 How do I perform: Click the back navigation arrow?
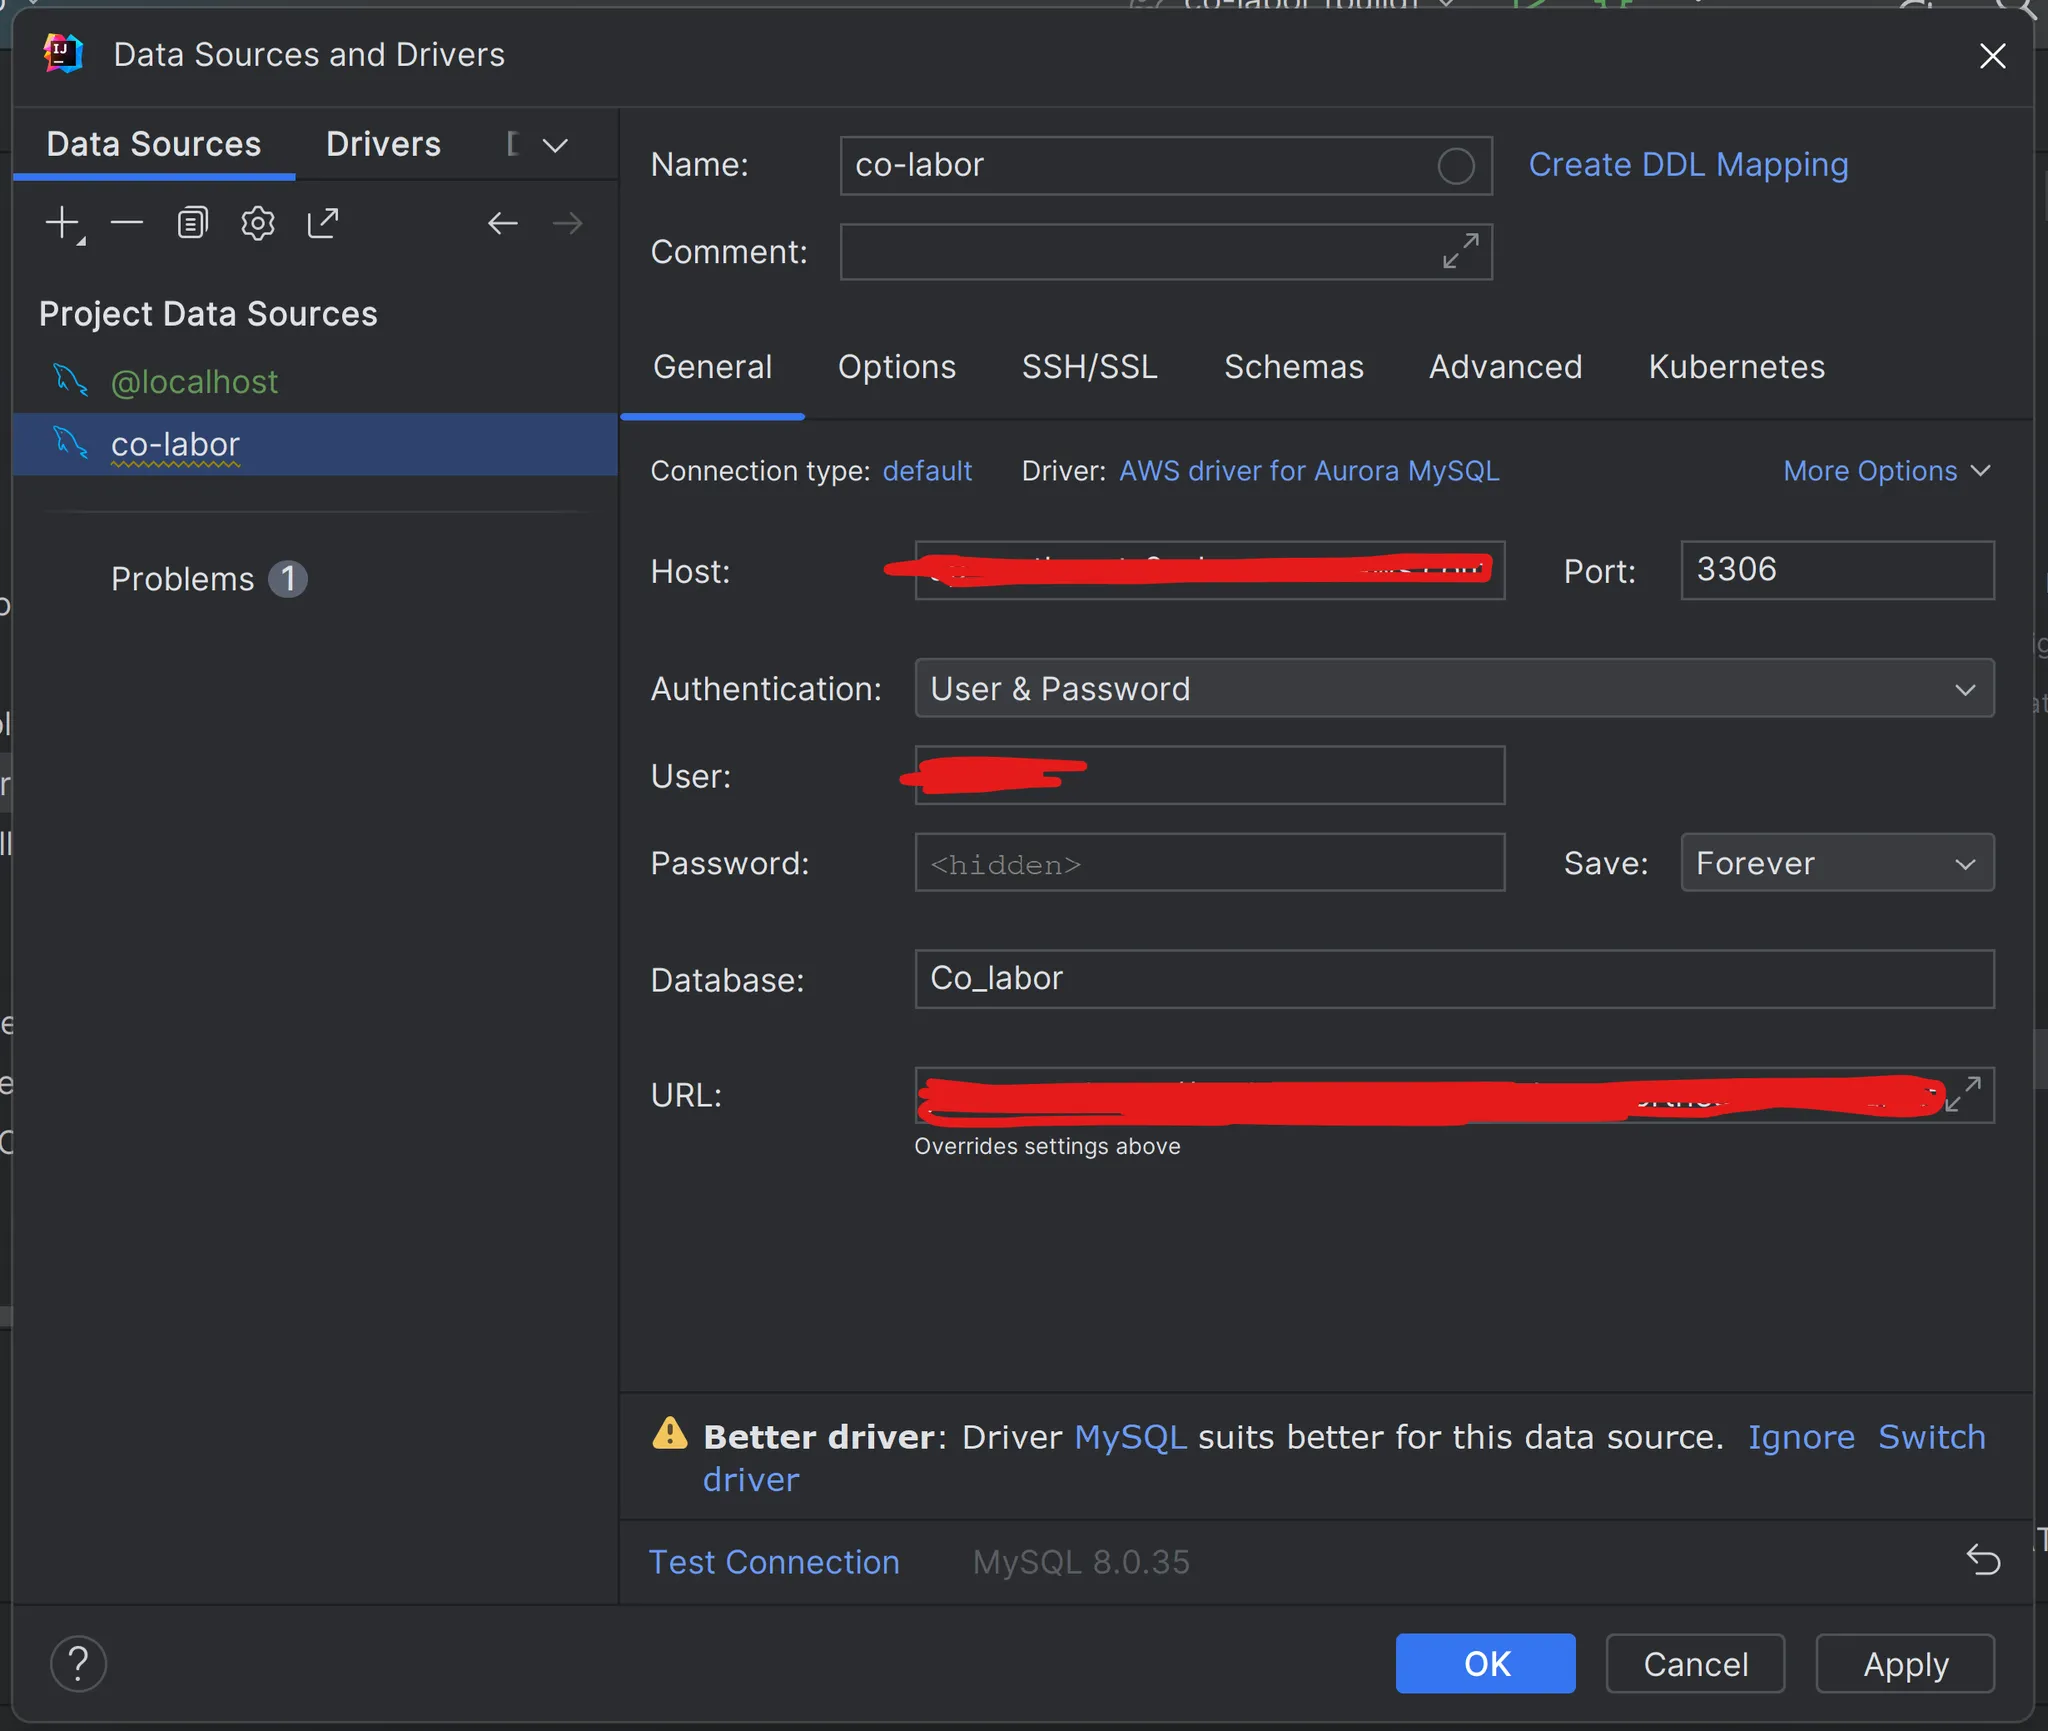coord(502,223)
